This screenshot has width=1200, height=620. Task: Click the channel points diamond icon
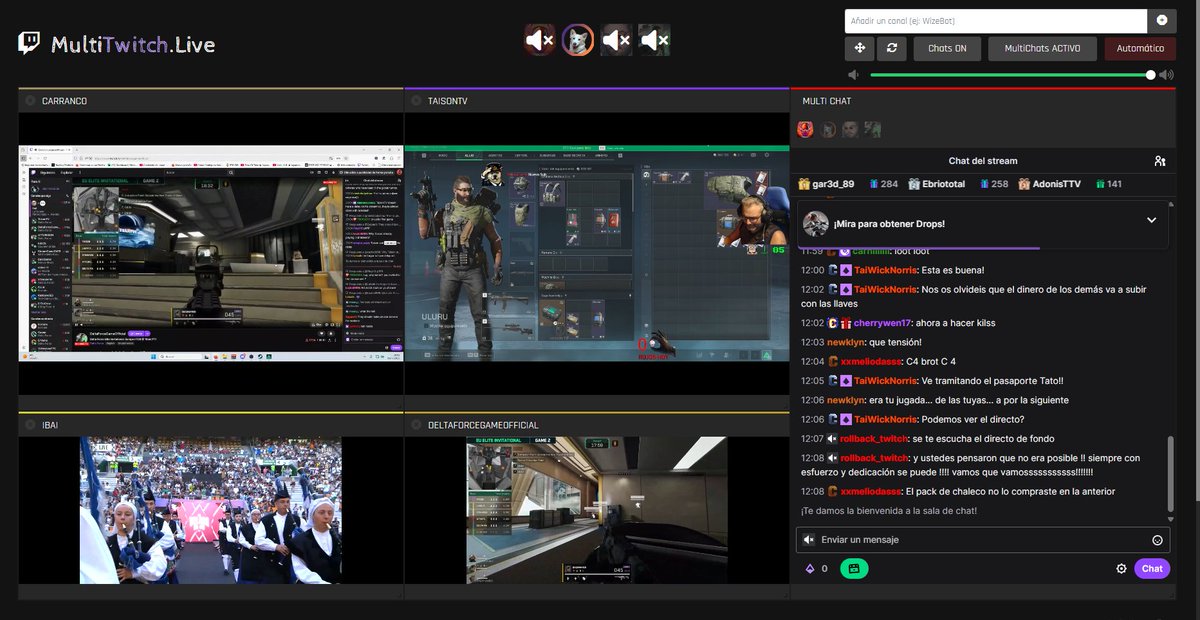click(x=810, y=568)
